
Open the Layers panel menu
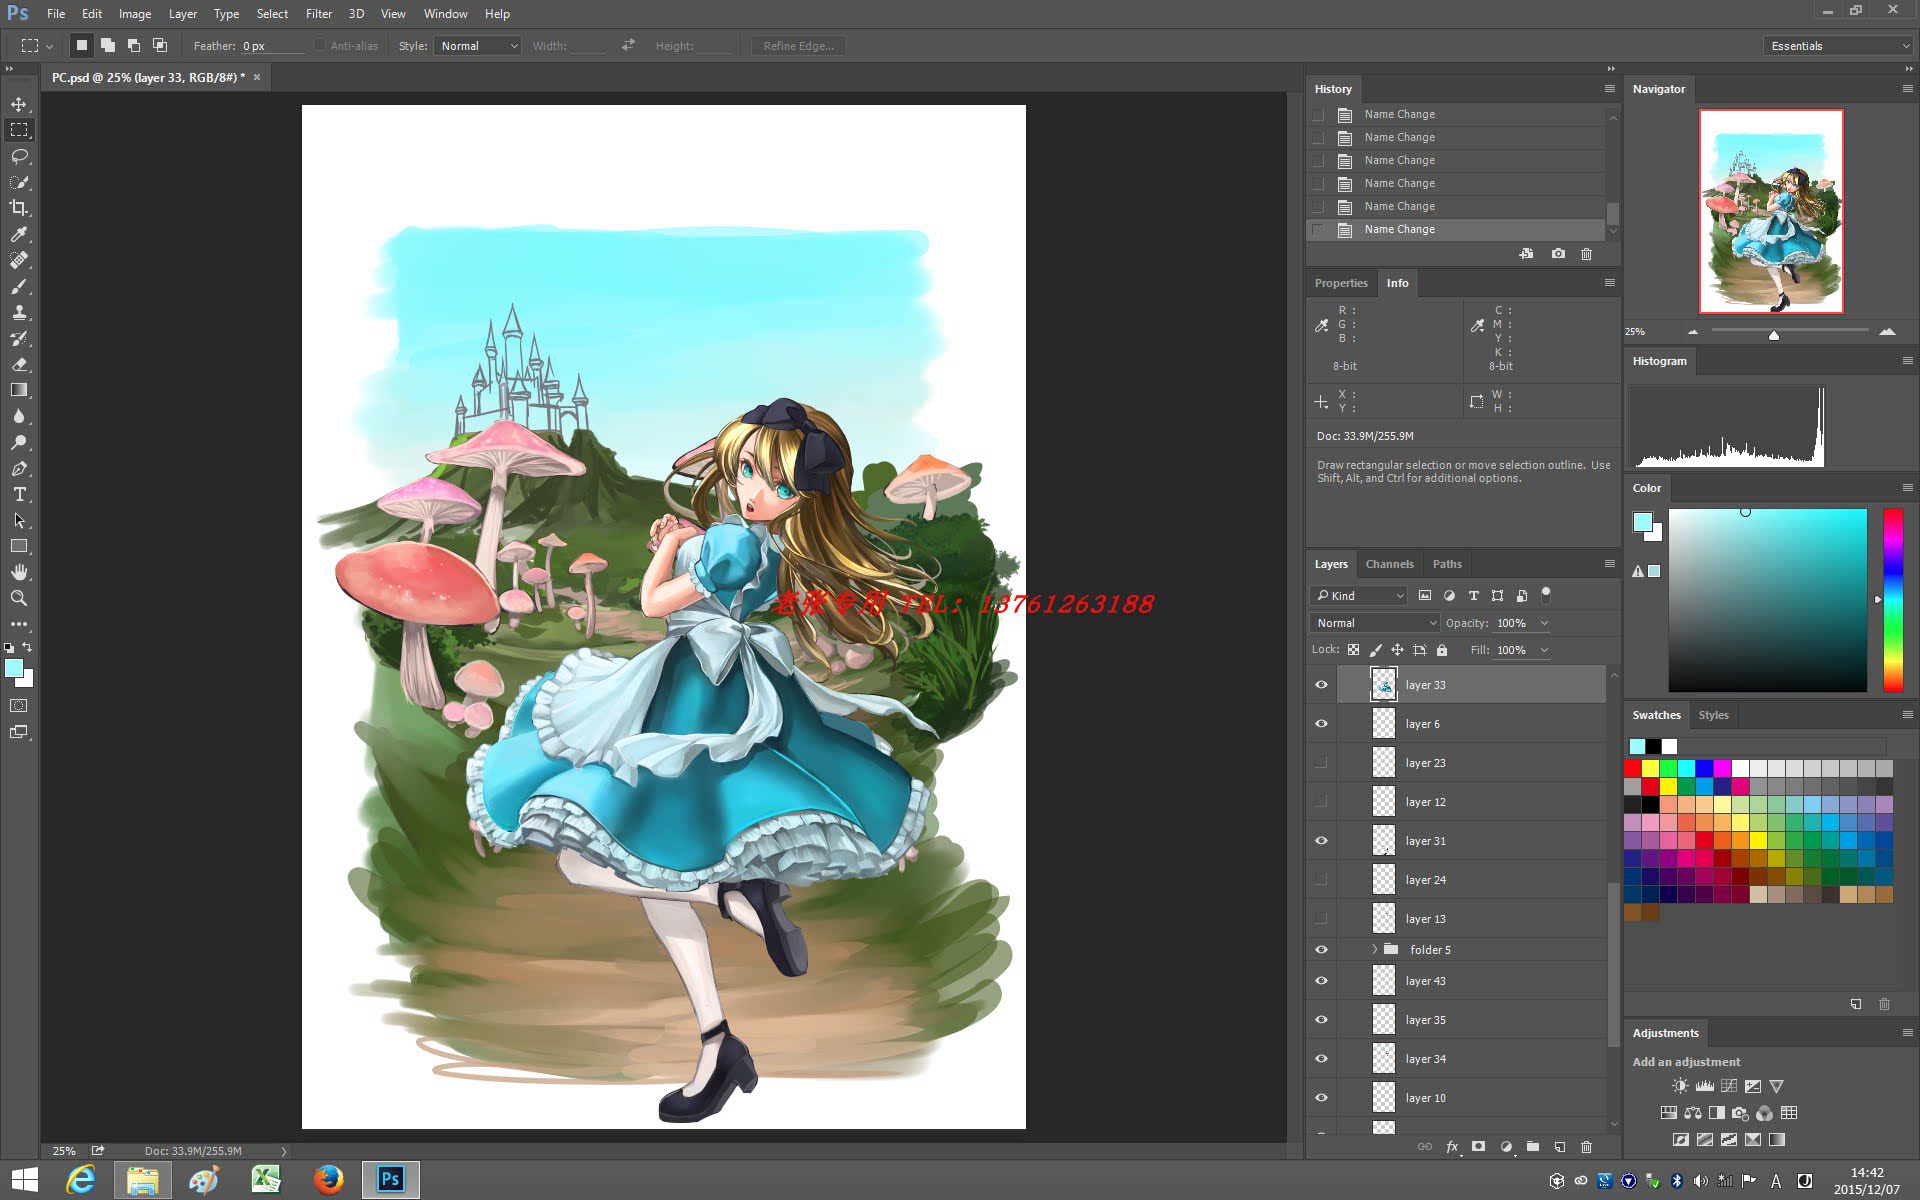tap(1610, 564)
